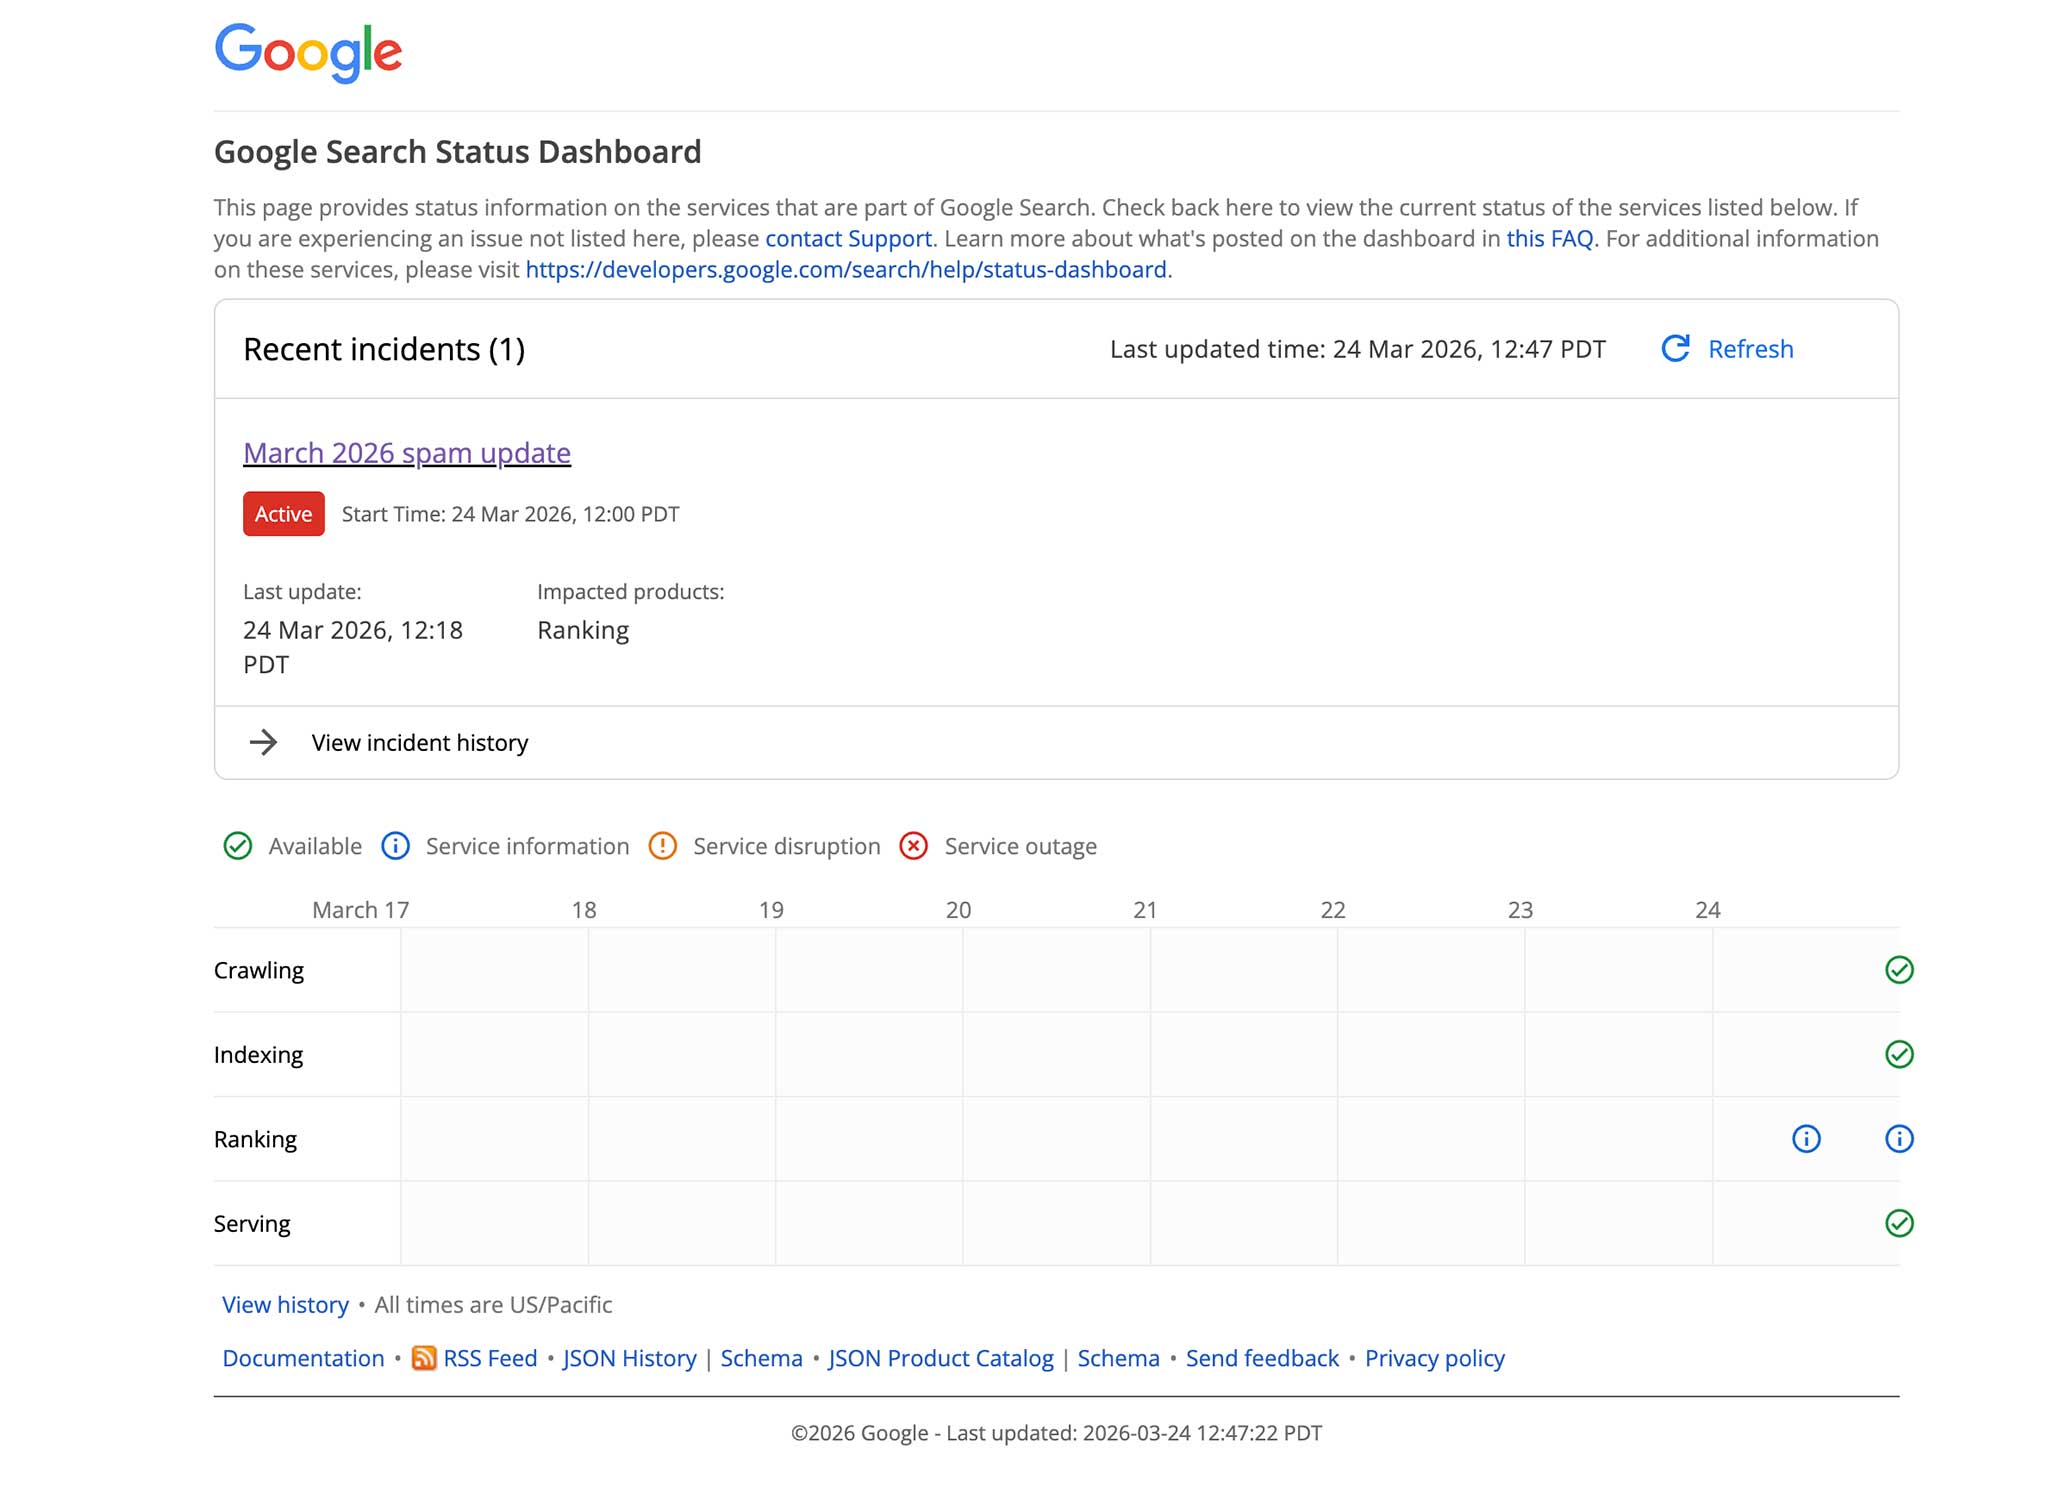Open the developers.google.com status-dashboard URL
The height and width of the screenshot is (1512, 2048).
pos(846,270)
